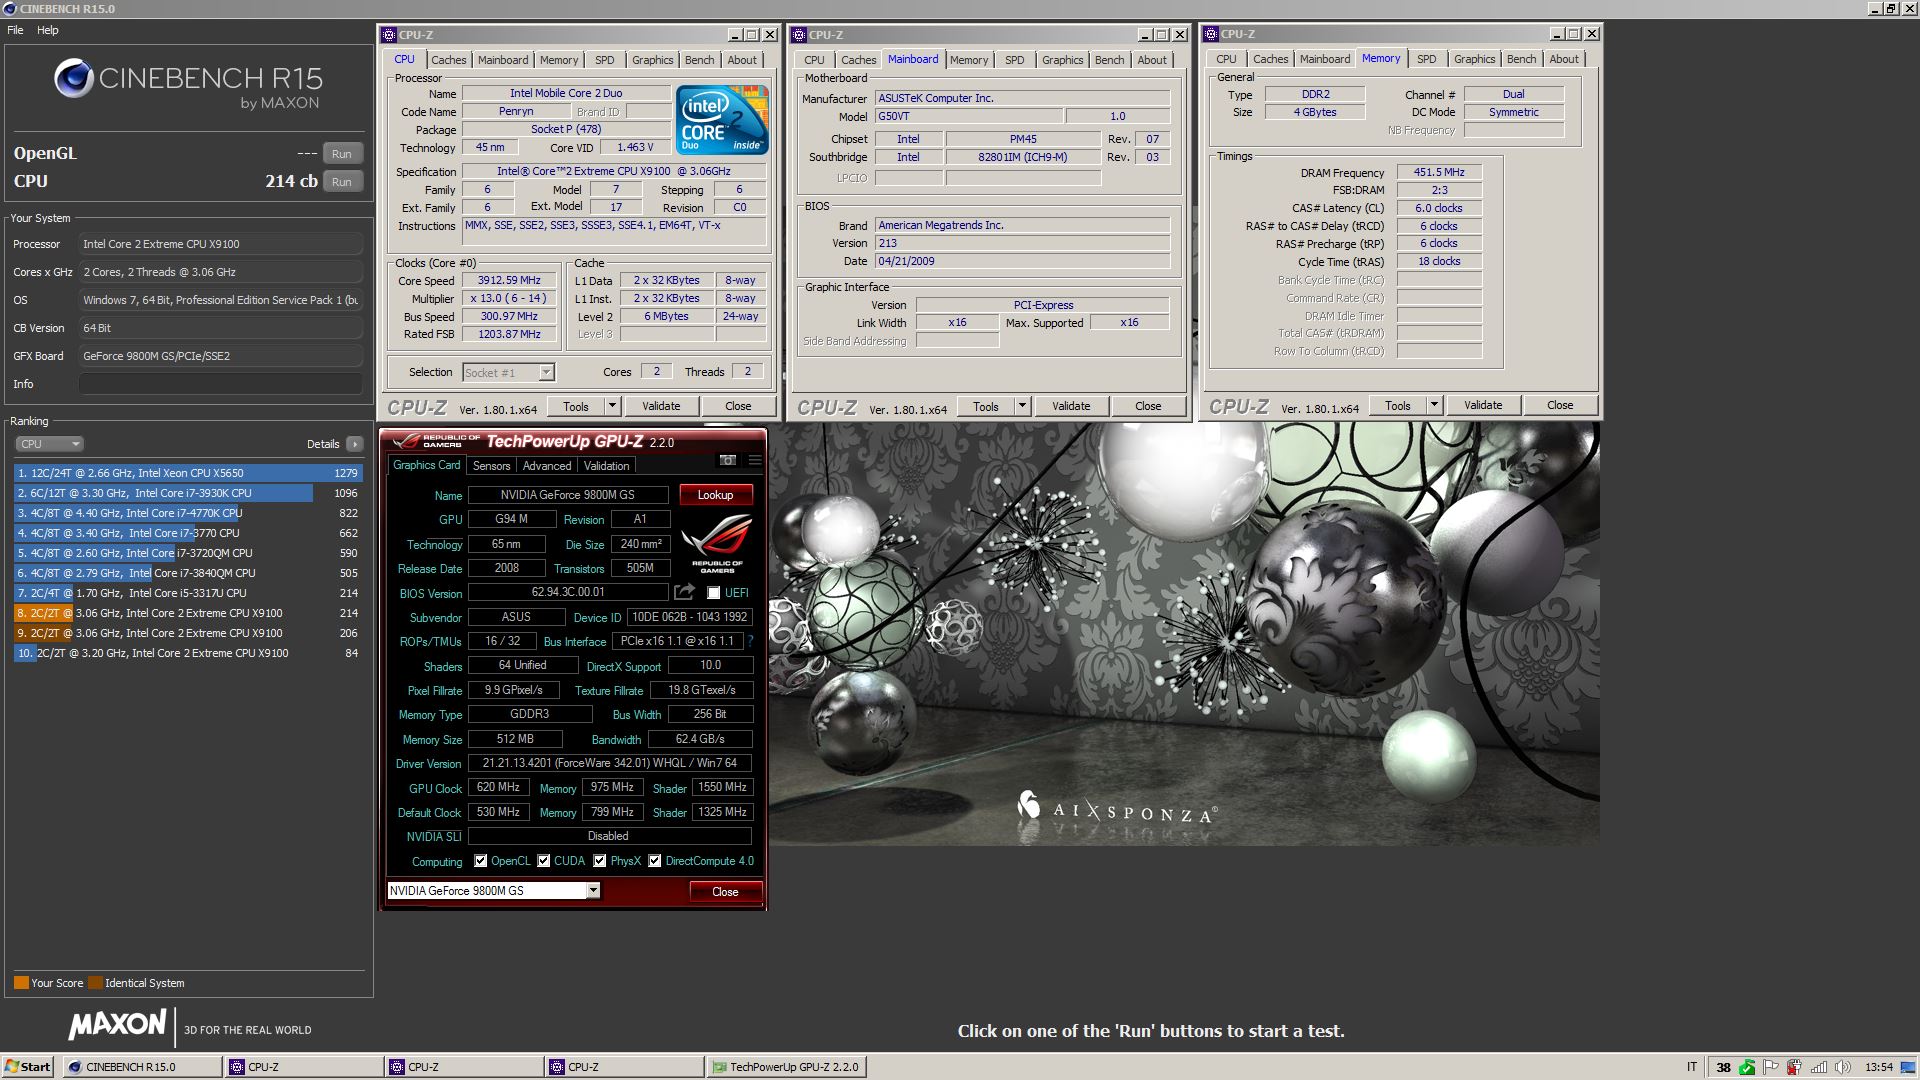Screen dimensions: 1920x1080
Task: Open Tools dropdown arrow in Memory window
Action: pos(1435,405)
